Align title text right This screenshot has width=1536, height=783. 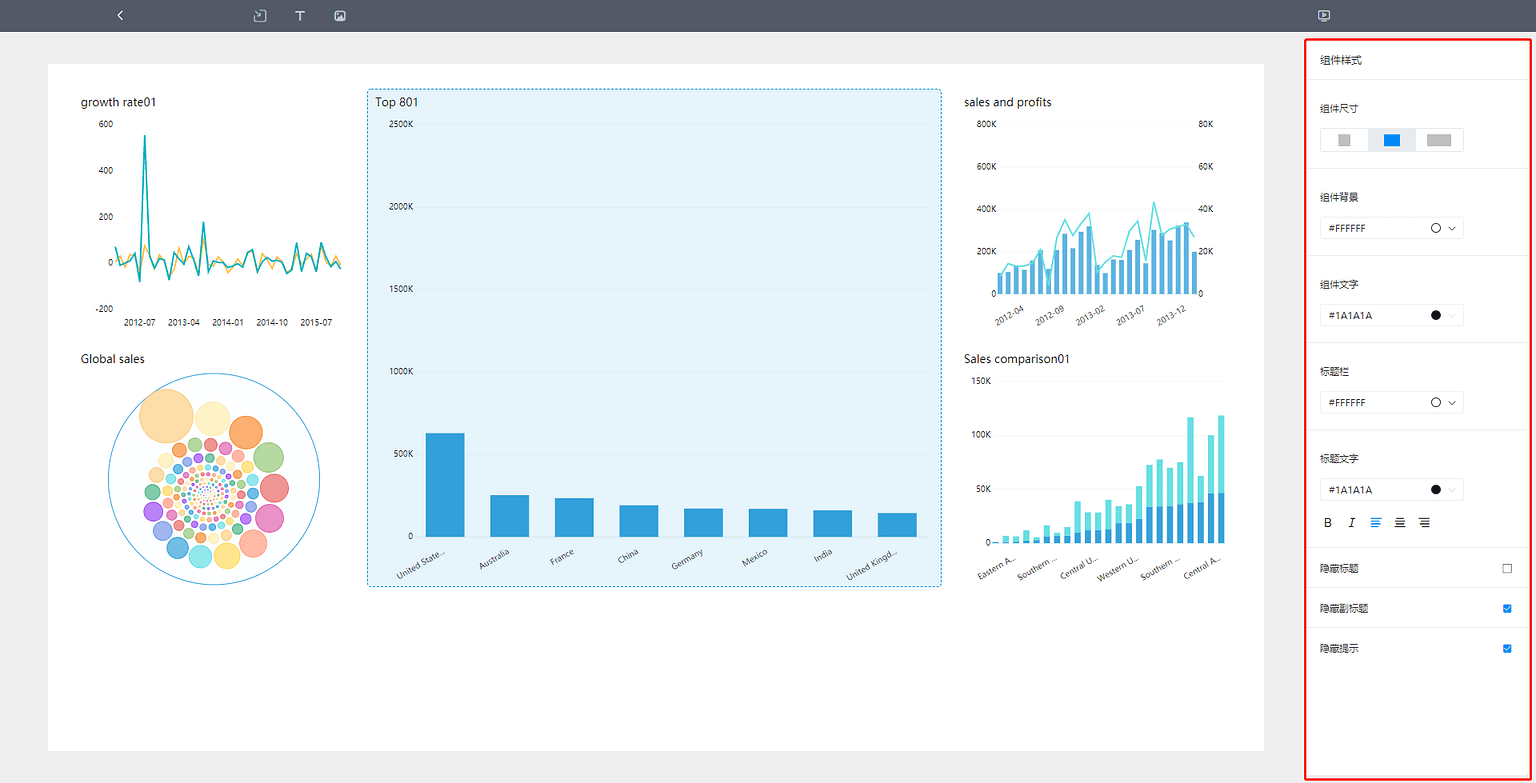[1424, 522]
